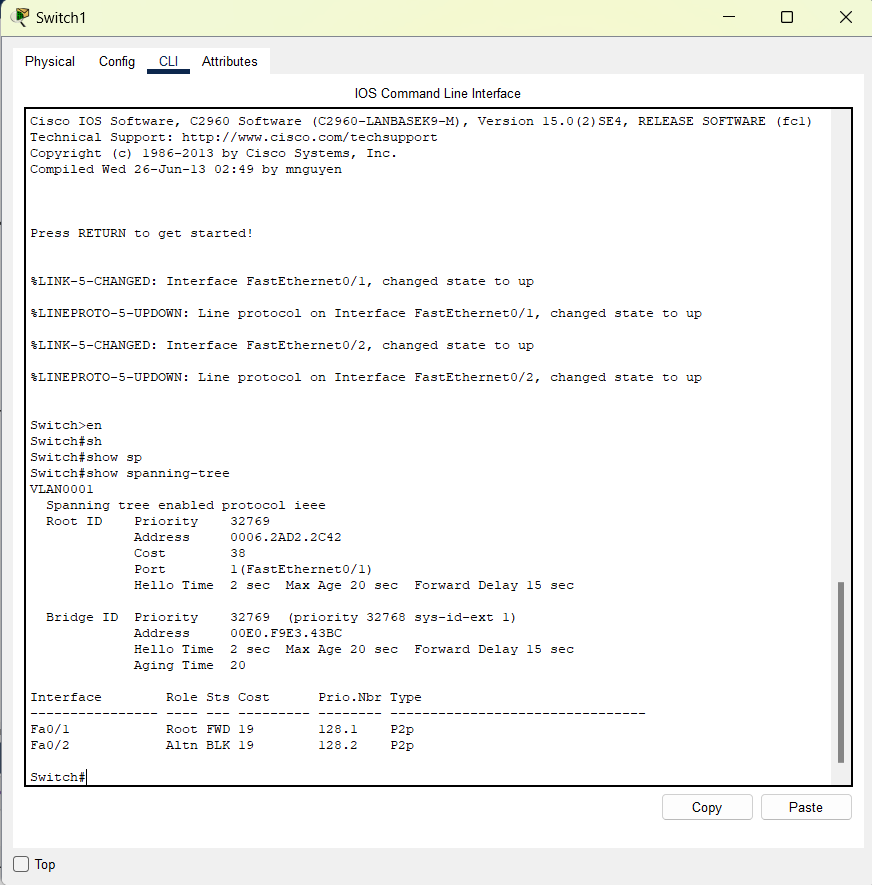
Task: Close the Switch1 window
Action: coord(845,17)
